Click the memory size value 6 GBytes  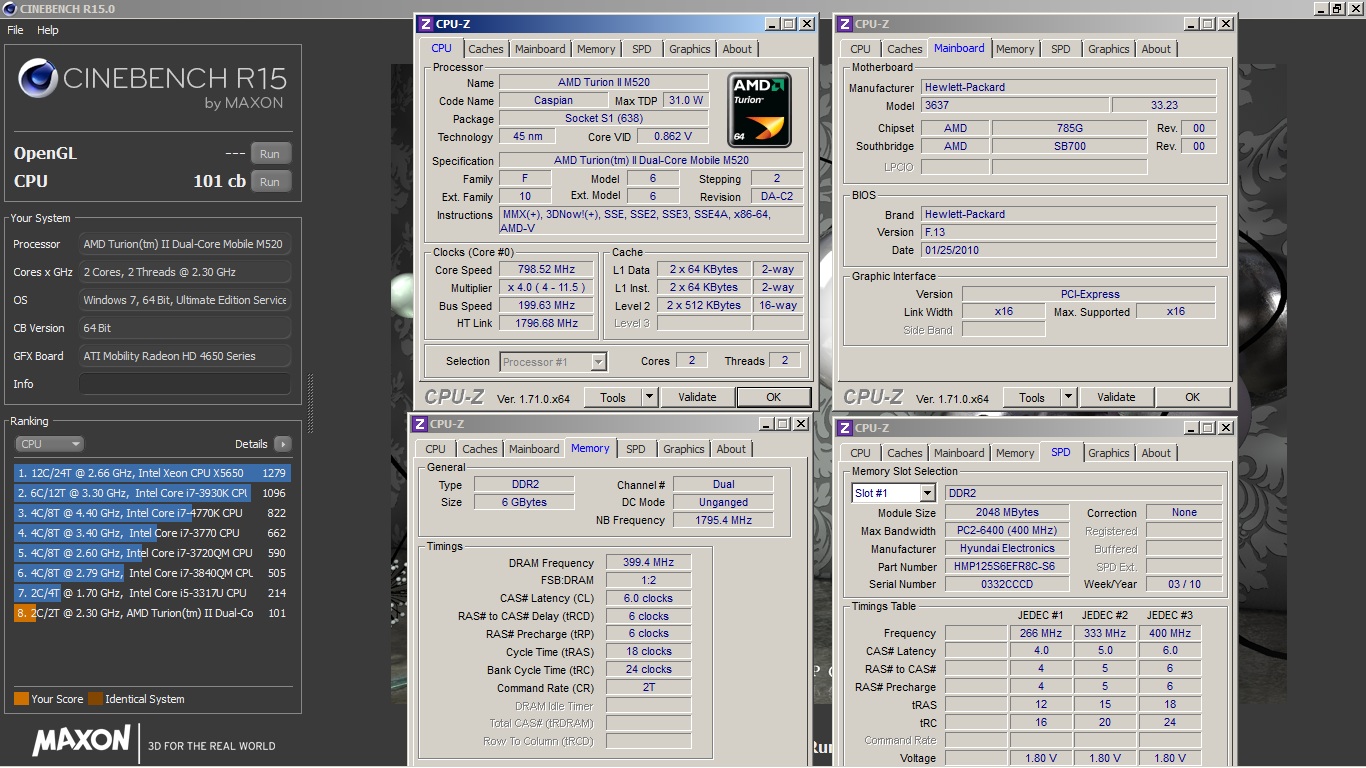pos(524,502)
